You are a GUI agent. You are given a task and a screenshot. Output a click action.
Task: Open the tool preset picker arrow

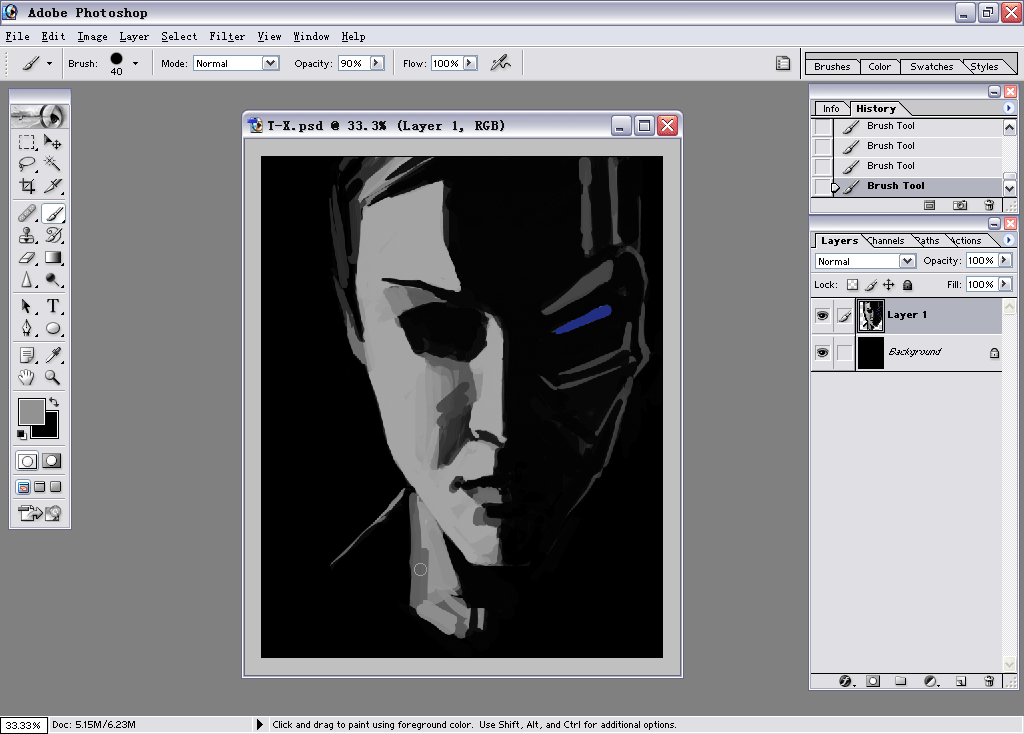pyautogui.click(x=49, y=63)
